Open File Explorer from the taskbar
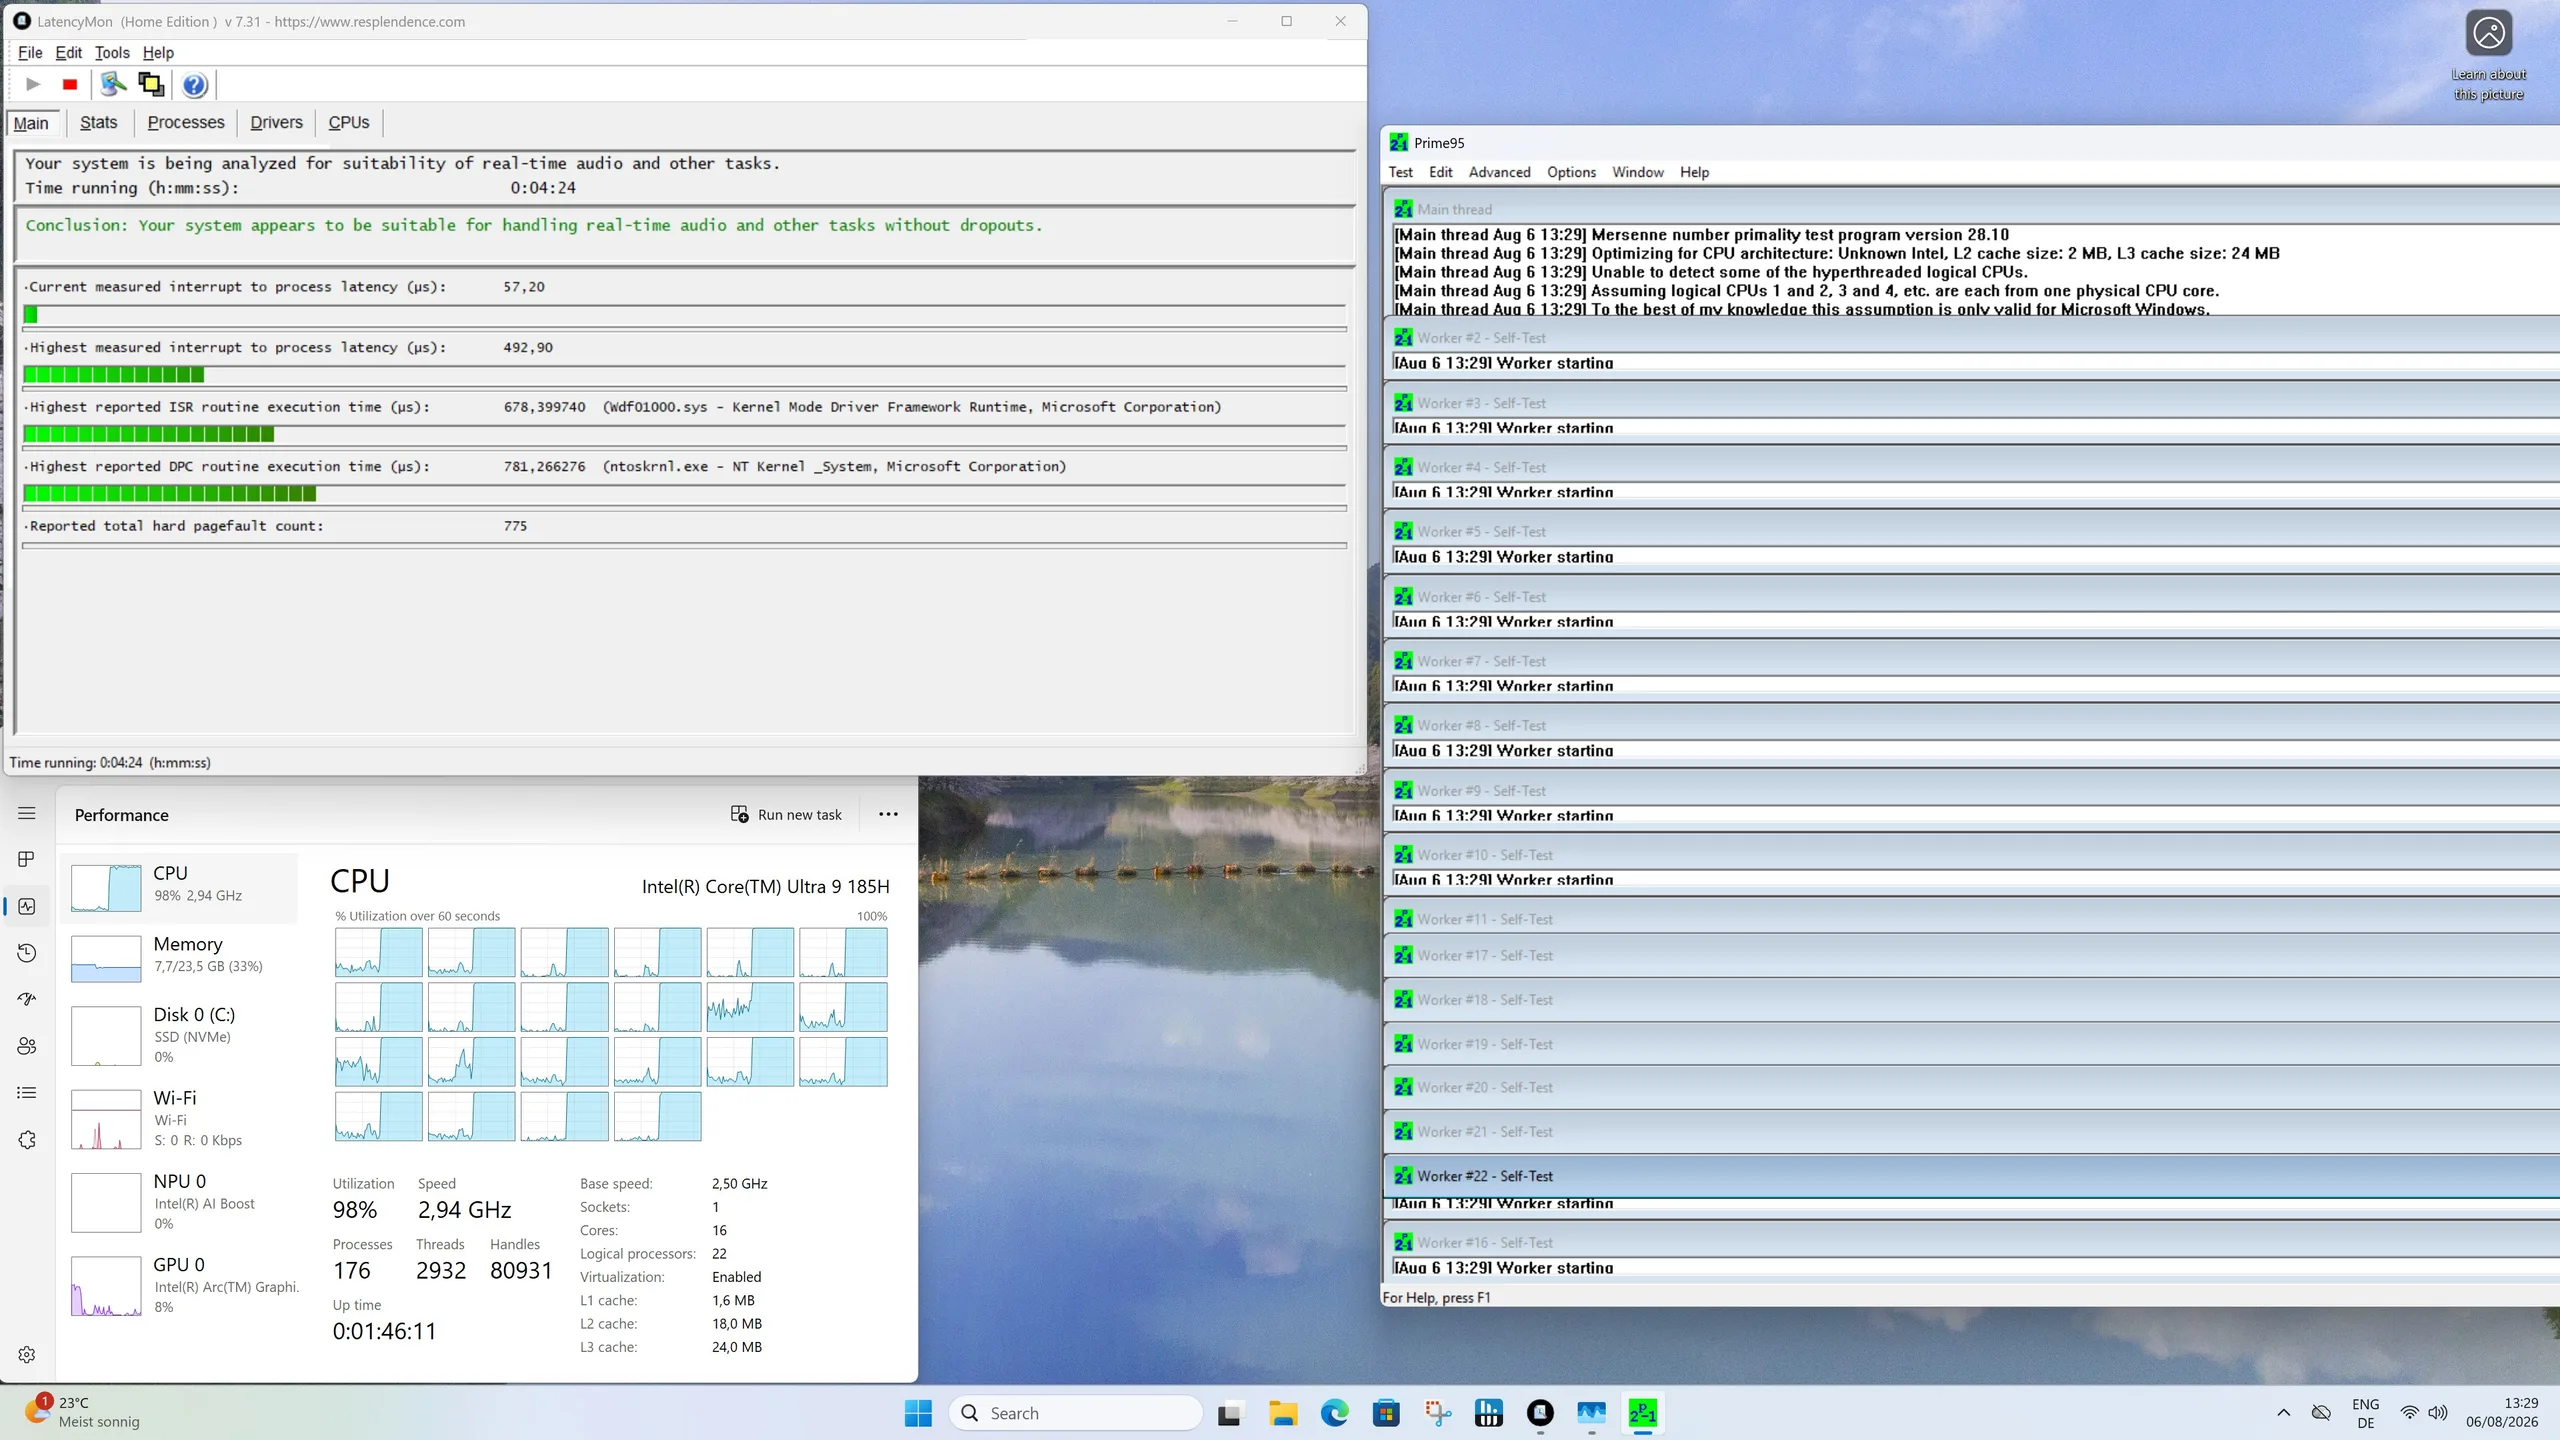 tap(1282, 1413)
